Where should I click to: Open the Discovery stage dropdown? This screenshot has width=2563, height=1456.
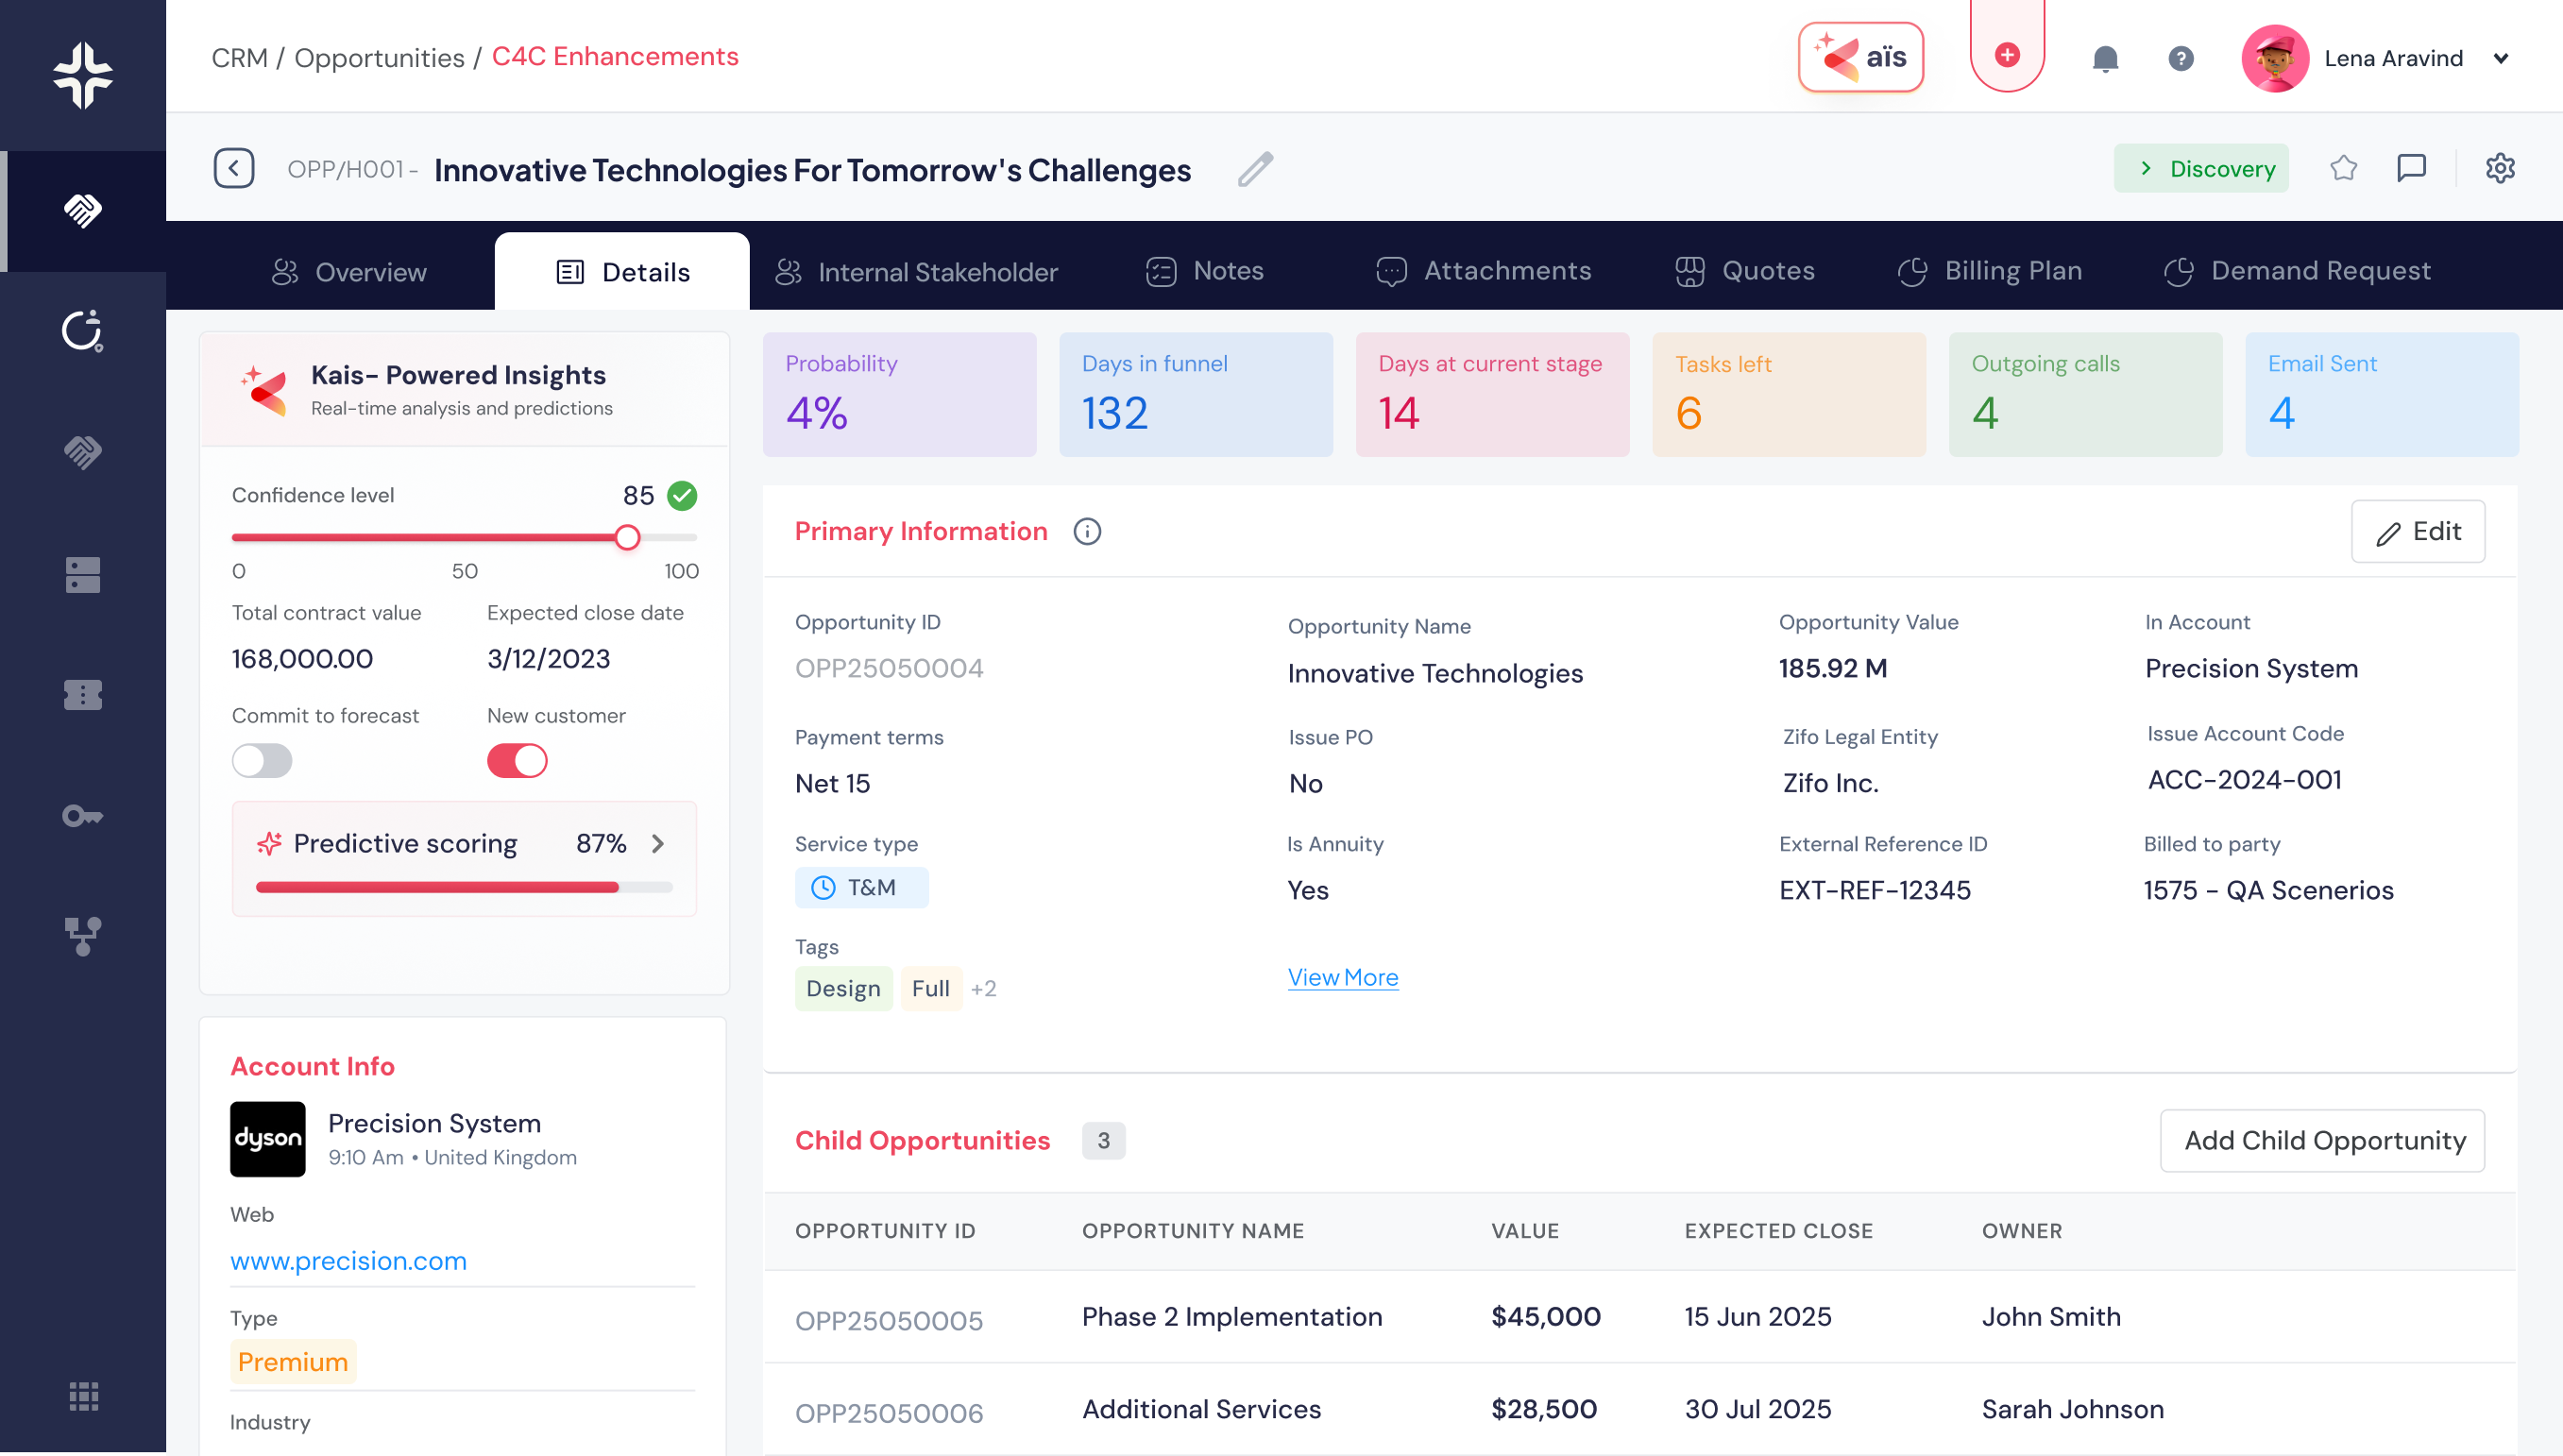(2200, 168)
